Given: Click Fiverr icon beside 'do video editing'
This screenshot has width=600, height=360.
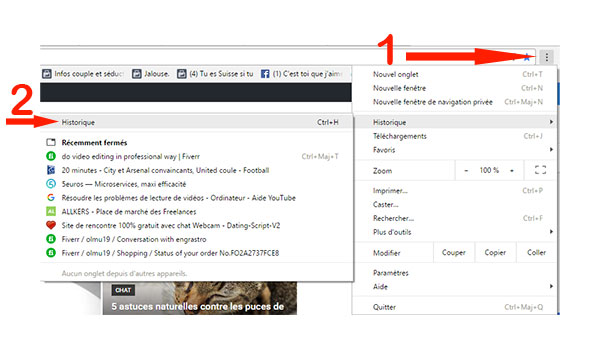Looking at the screenshot, I should coord(51,156).
